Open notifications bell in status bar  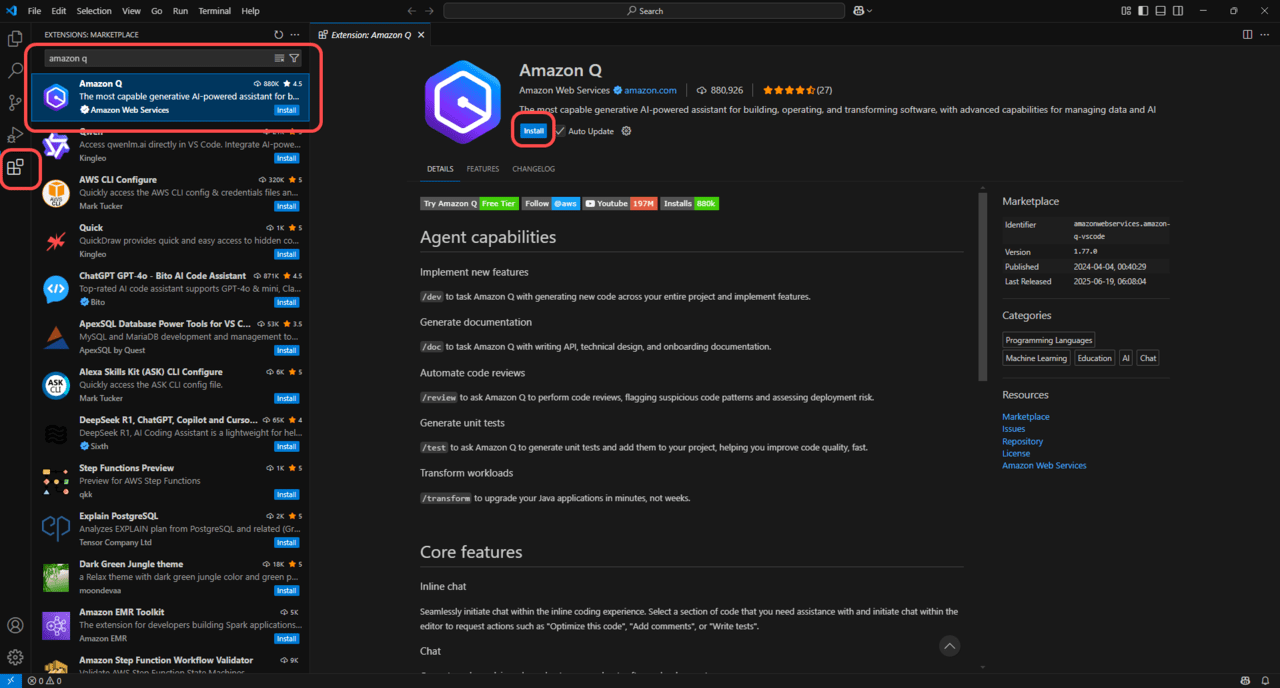pyautogui.click(x=1265, y=681)
